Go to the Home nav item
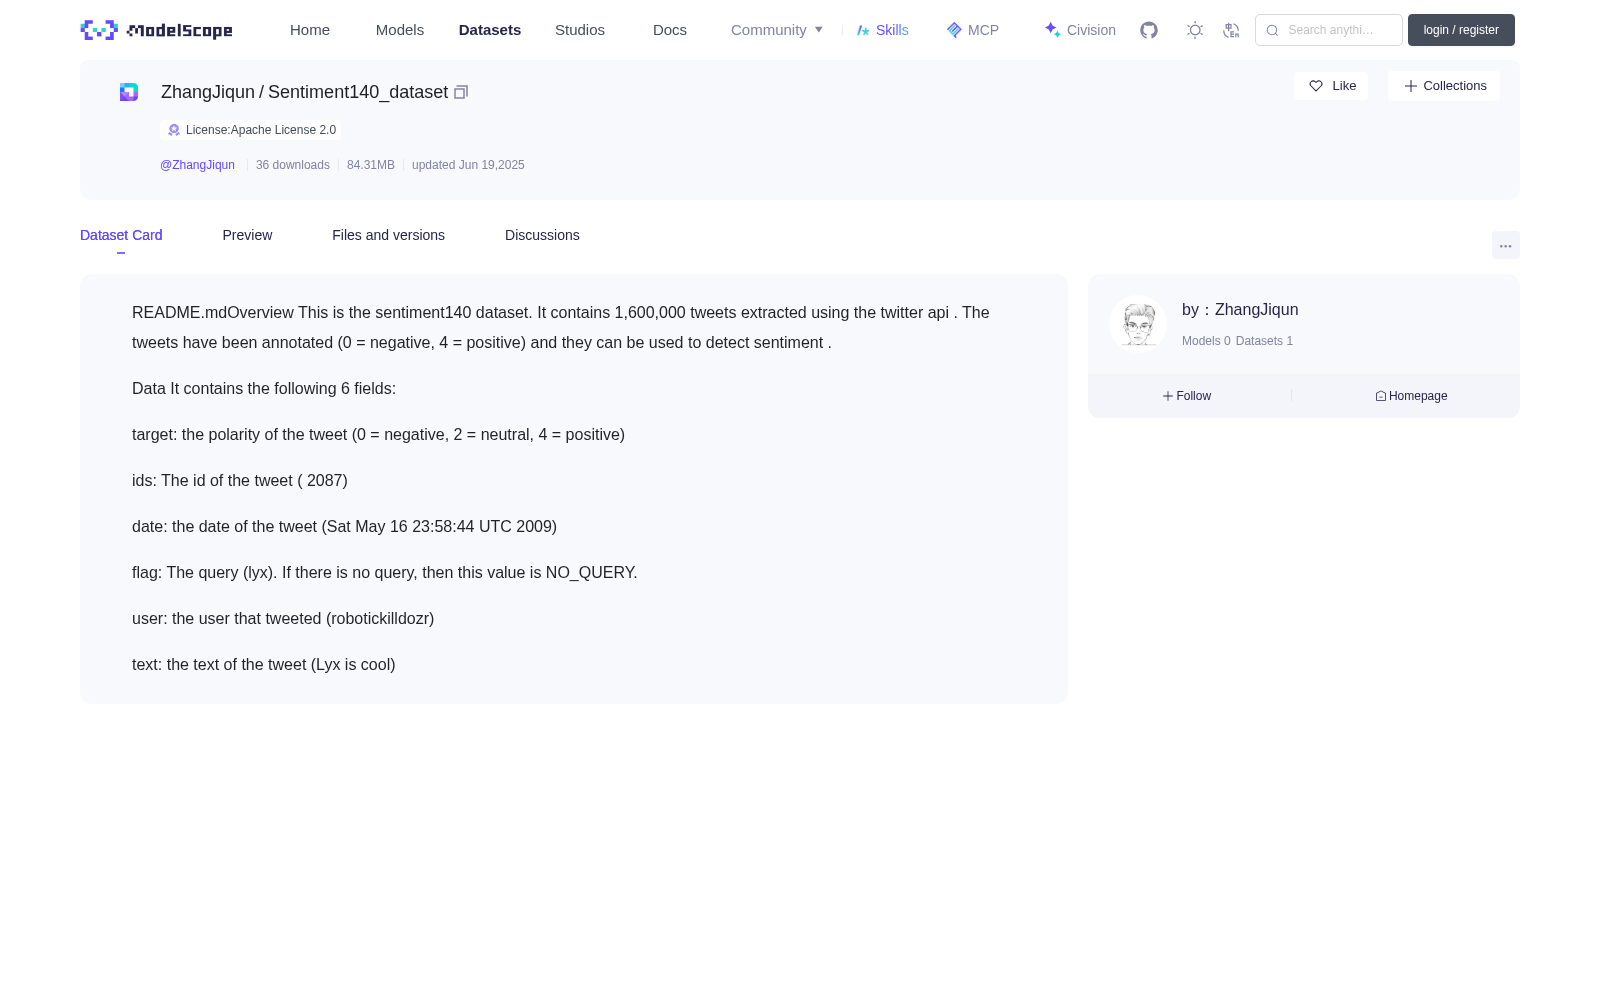 [310, 30]
